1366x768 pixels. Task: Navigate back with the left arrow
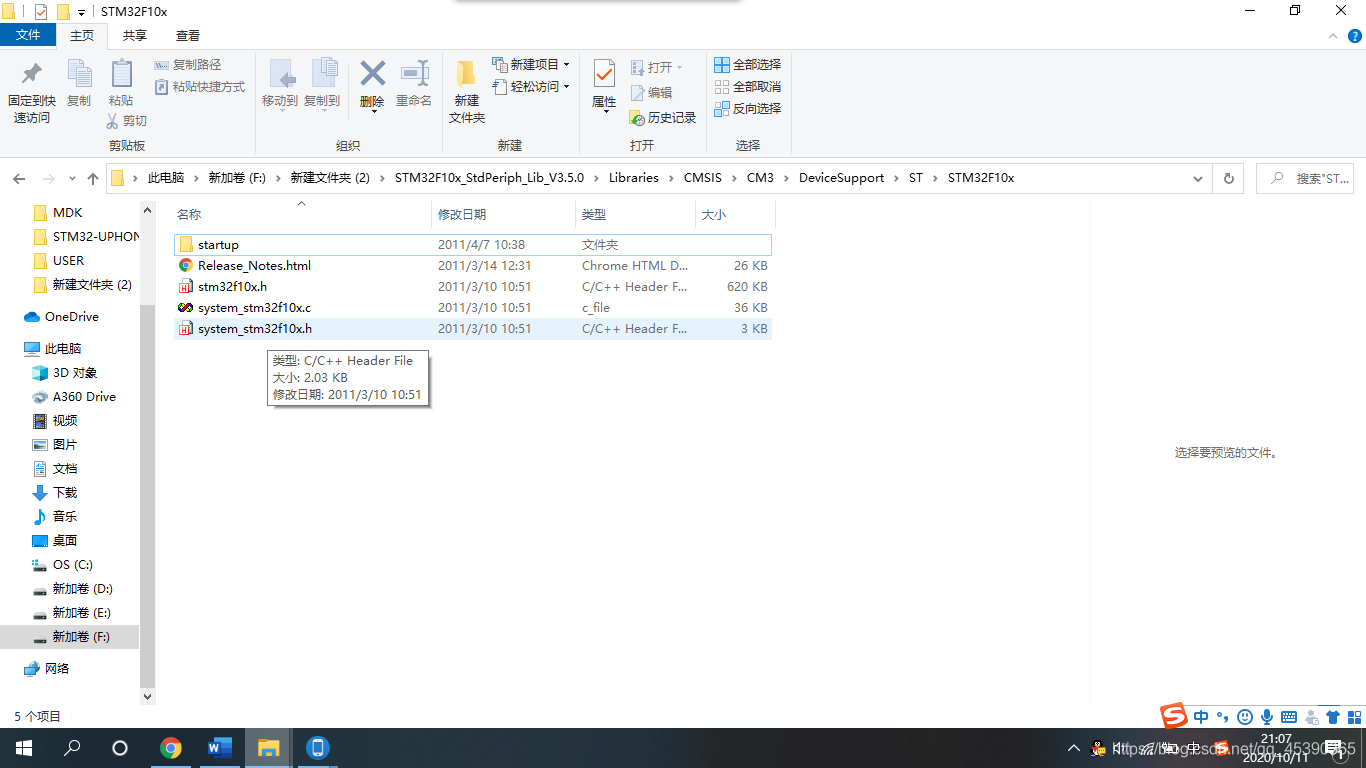point(19,179)
